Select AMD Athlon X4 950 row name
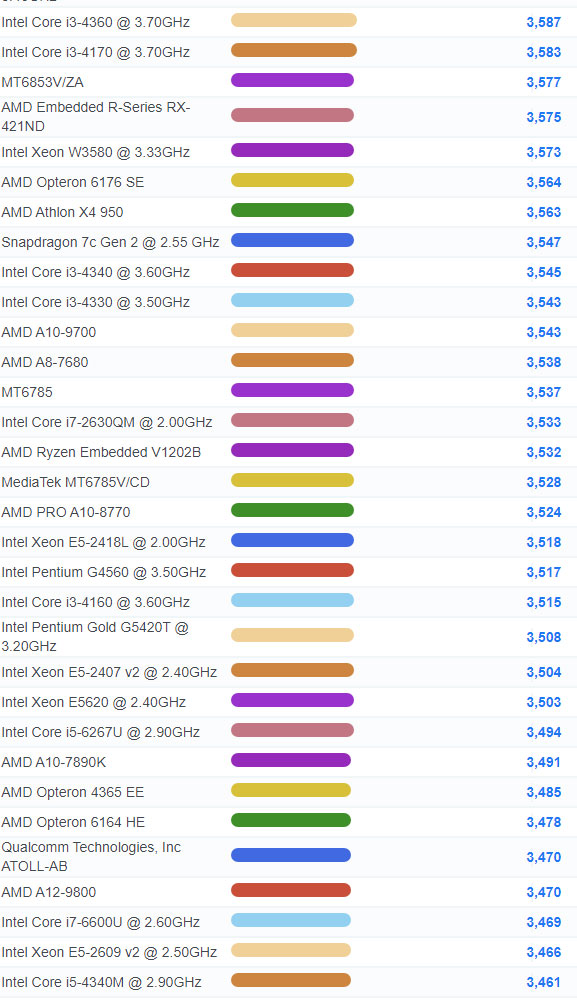 click(x=62, y=212)
